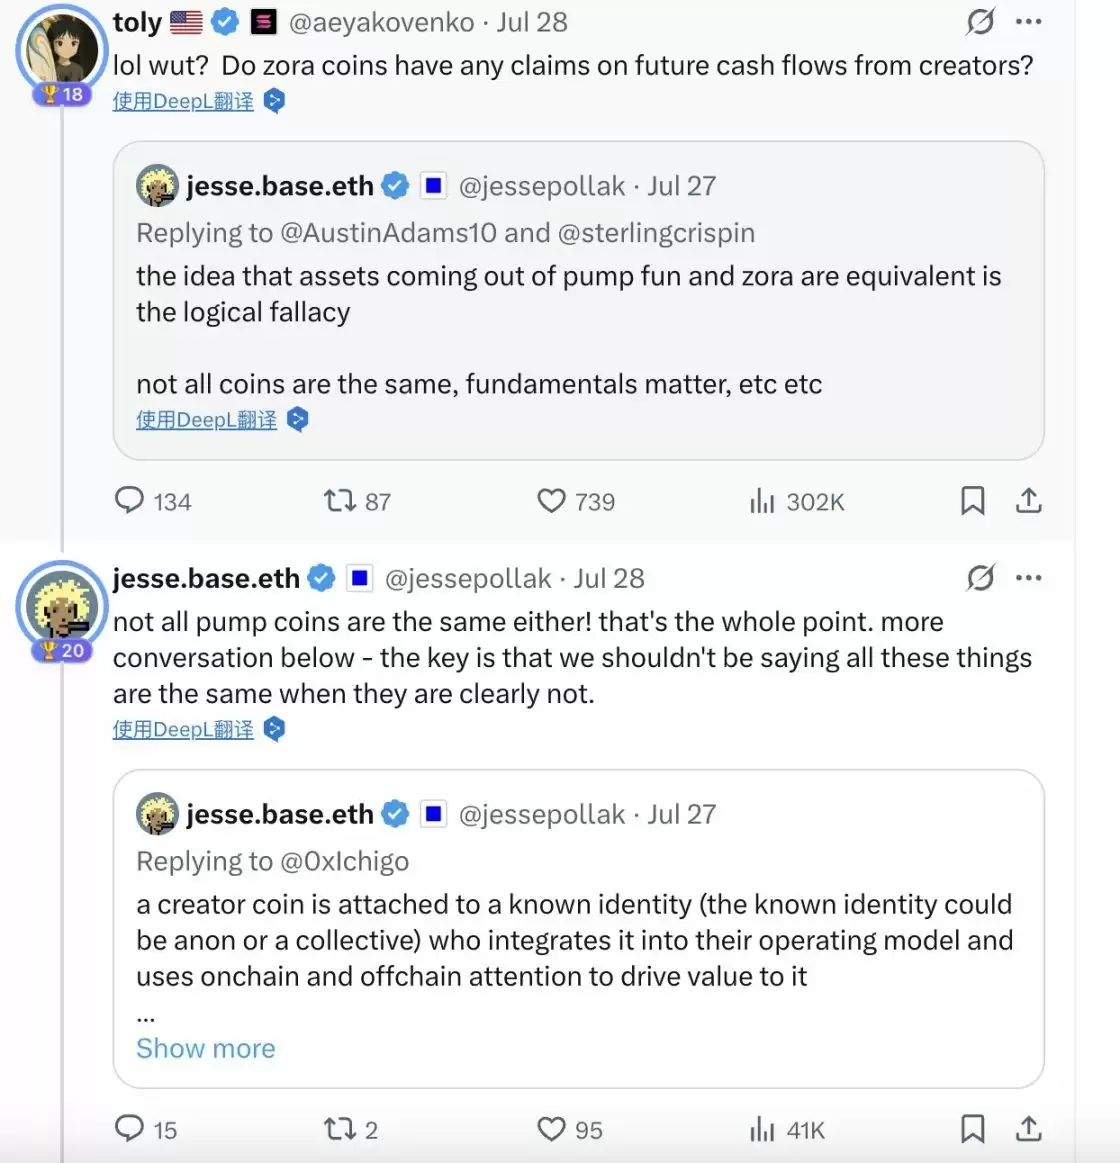Screen dimensions: 1120x1163
Task: Open more options on toly's tweet
Action: [1028, 22]
